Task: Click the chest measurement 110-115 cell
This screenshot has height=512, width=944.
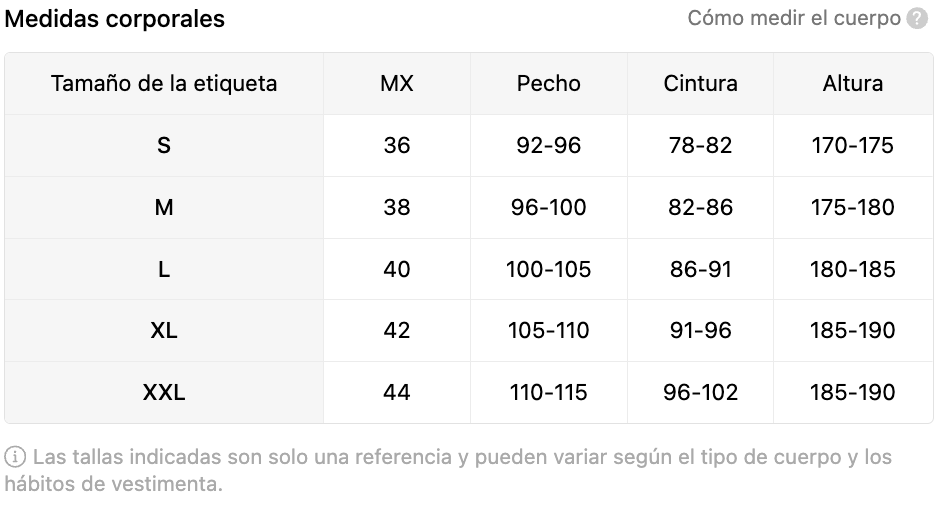Action: point(548,393)
